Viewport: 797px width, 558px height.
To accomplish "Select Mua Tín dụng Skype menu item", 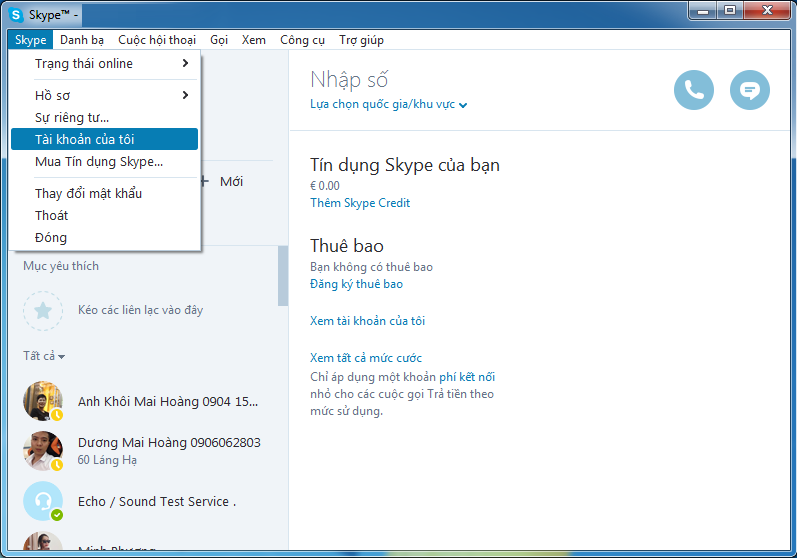I will (x=99, y=161).
